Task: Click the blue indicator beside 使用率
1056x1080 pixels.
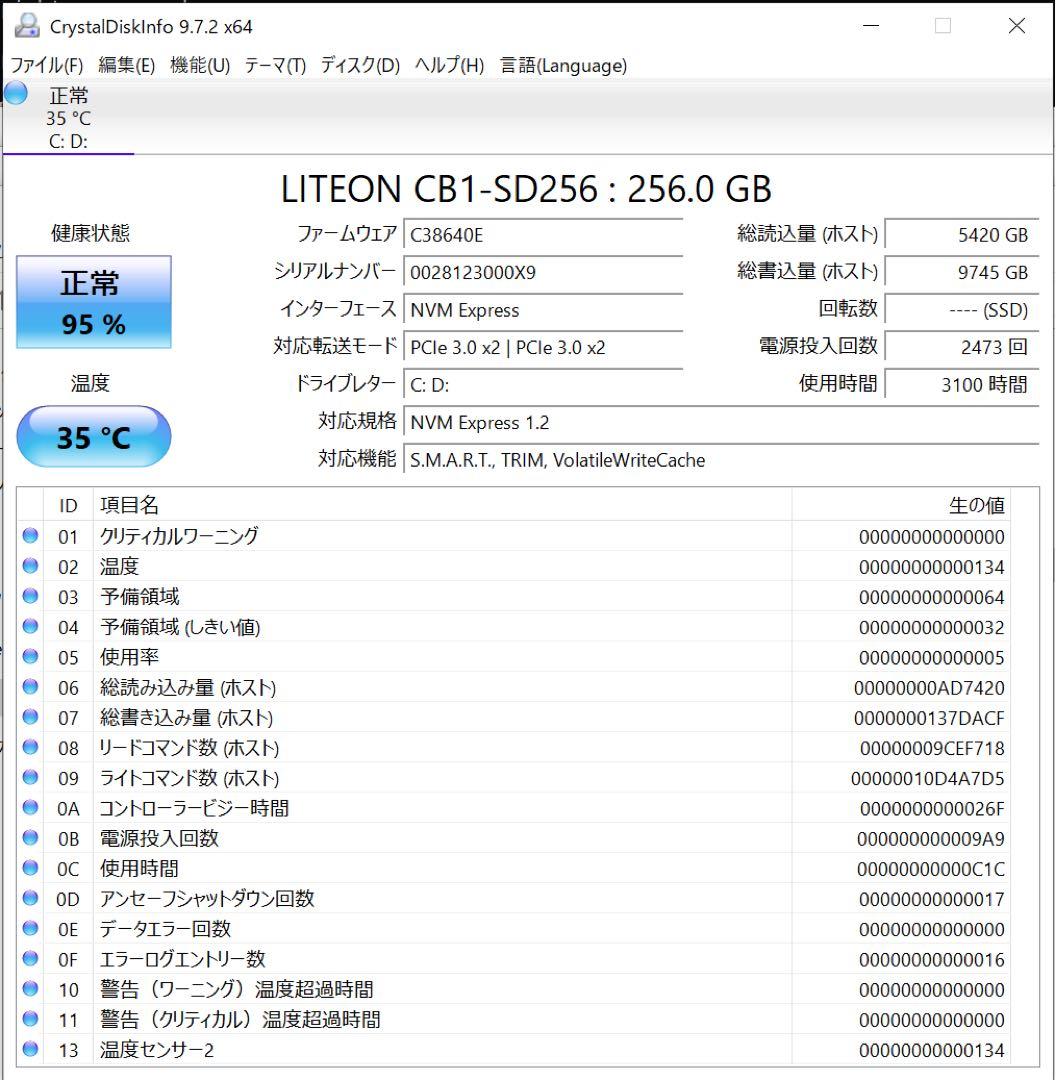Action: (30, 657)
